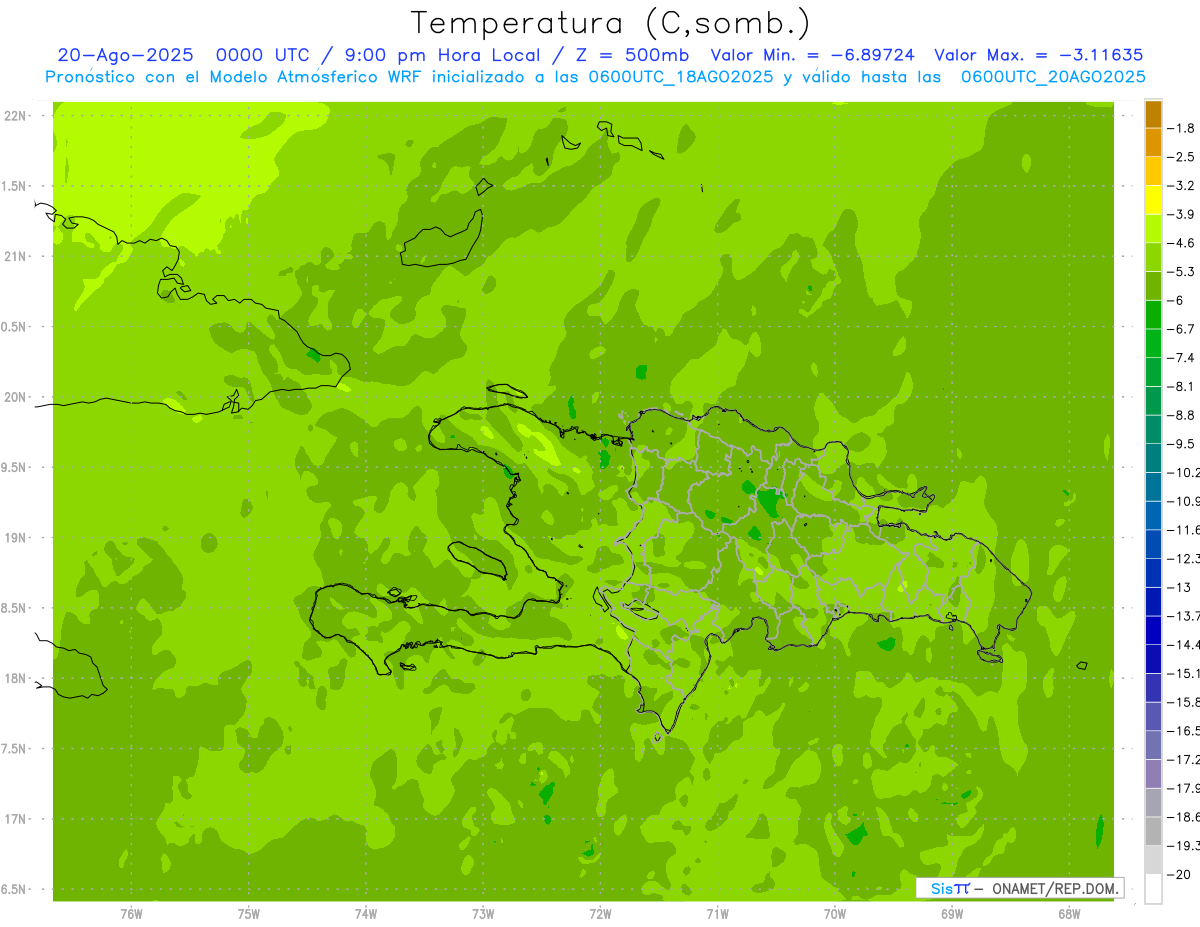The width and height of the screenshot is (1200, 927).
Task: Click the '18N' latitude axis label
Action: coord(15,678)
